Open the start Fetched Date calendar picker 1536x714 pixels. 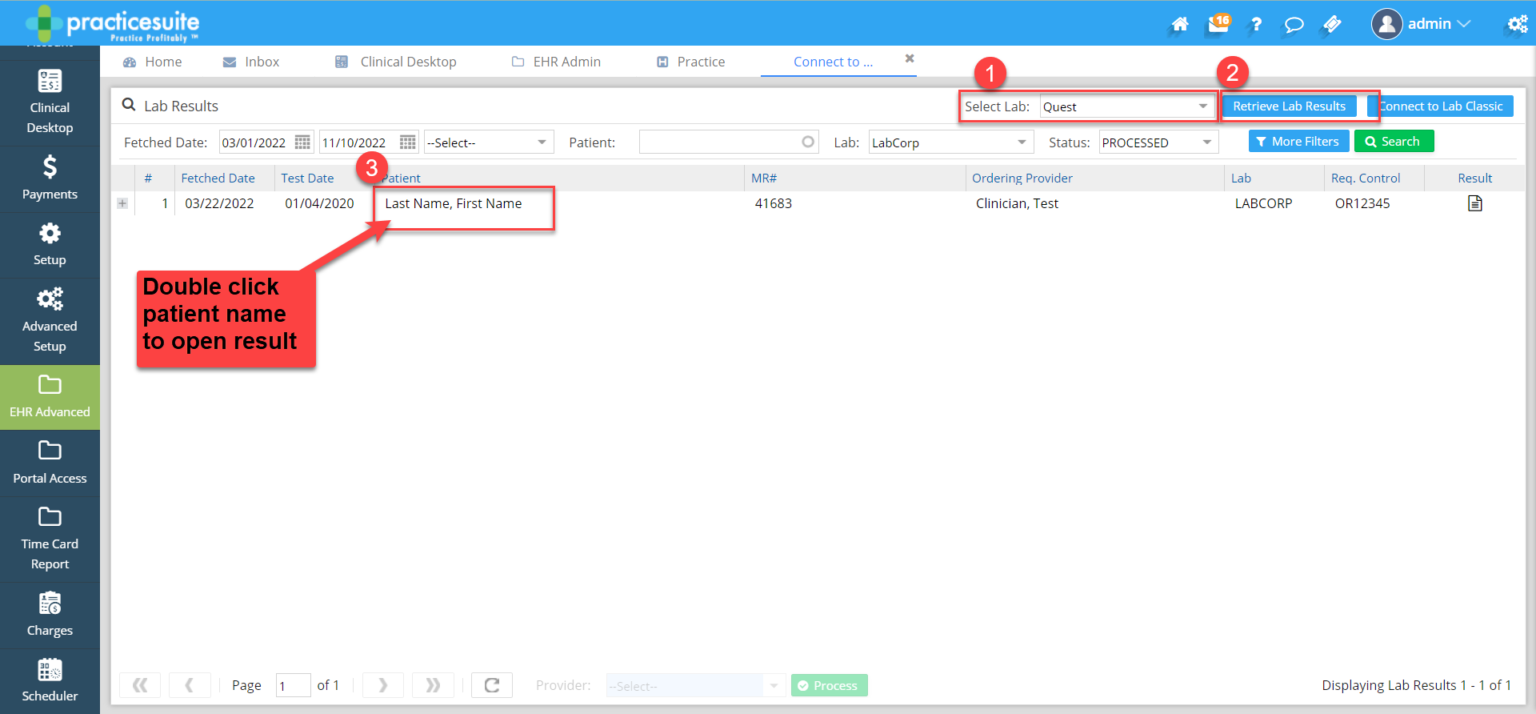303,142
